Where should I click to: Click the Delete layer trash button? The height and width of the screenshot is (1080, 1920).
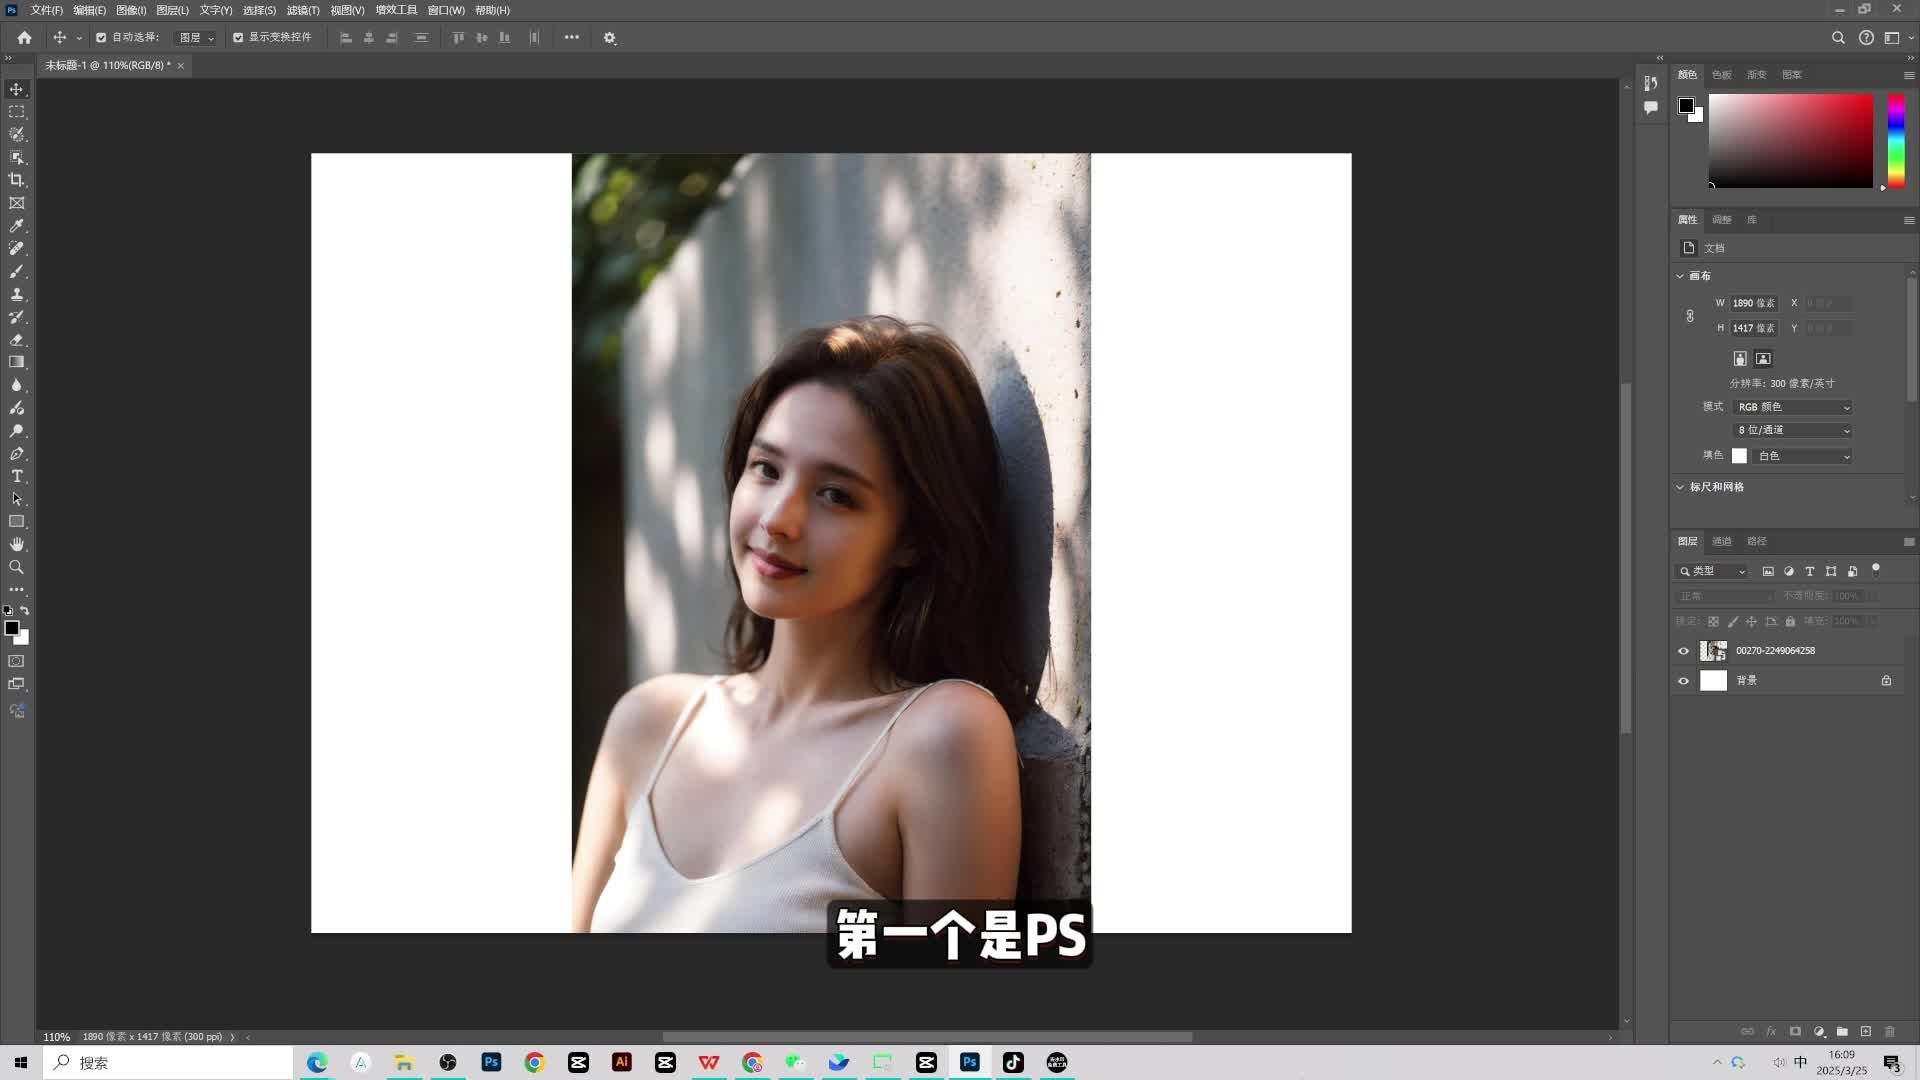pyautogui.click(x=1889, y=1031)
